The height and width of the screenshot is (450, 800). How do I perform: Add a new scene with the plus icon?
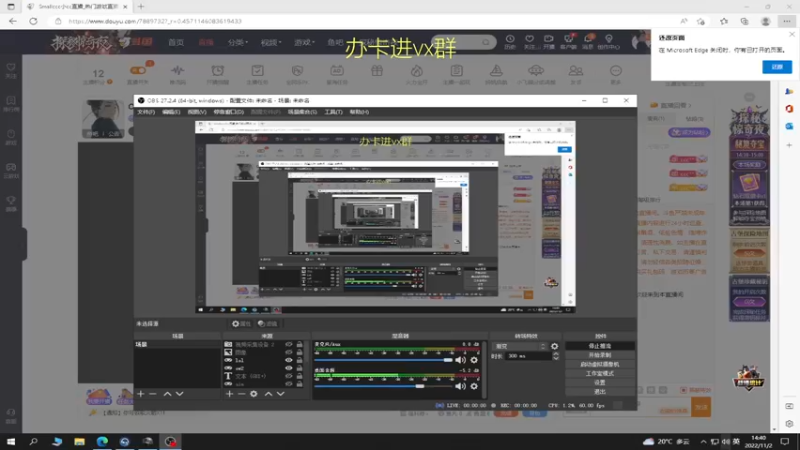coord(140,394)
